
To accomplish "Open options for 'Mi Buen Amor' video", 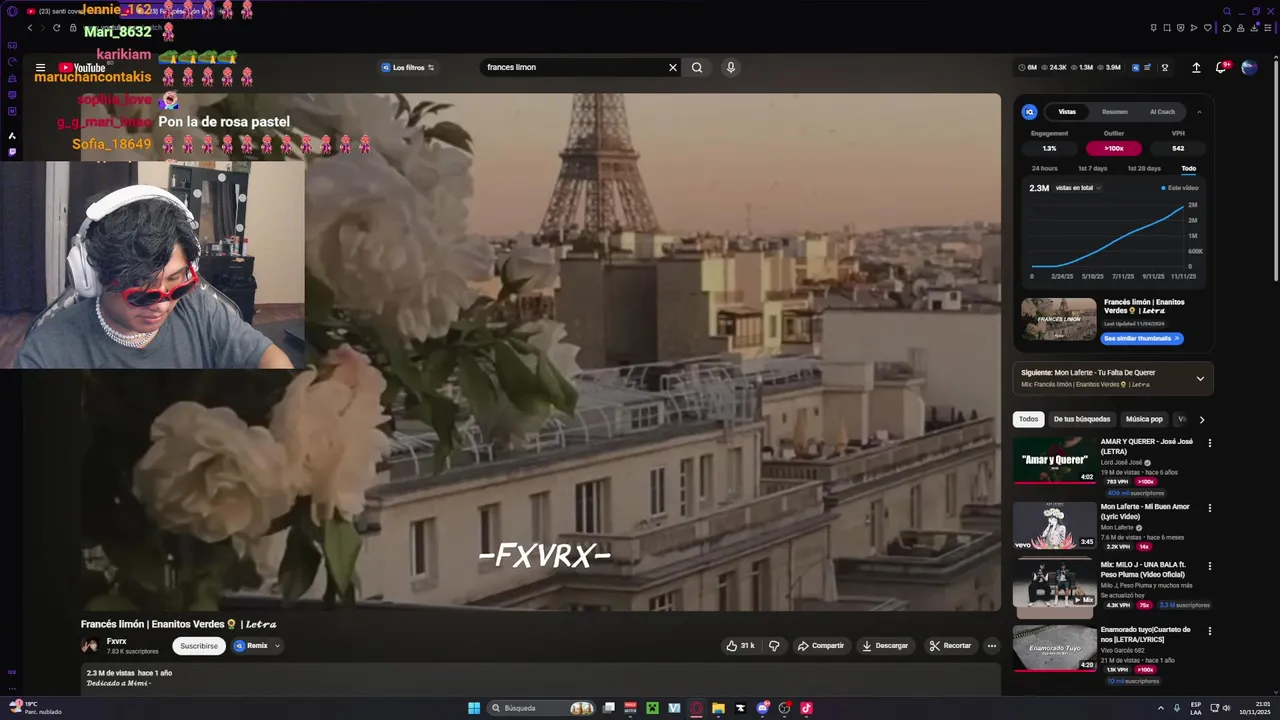I will coord(1210,508).
